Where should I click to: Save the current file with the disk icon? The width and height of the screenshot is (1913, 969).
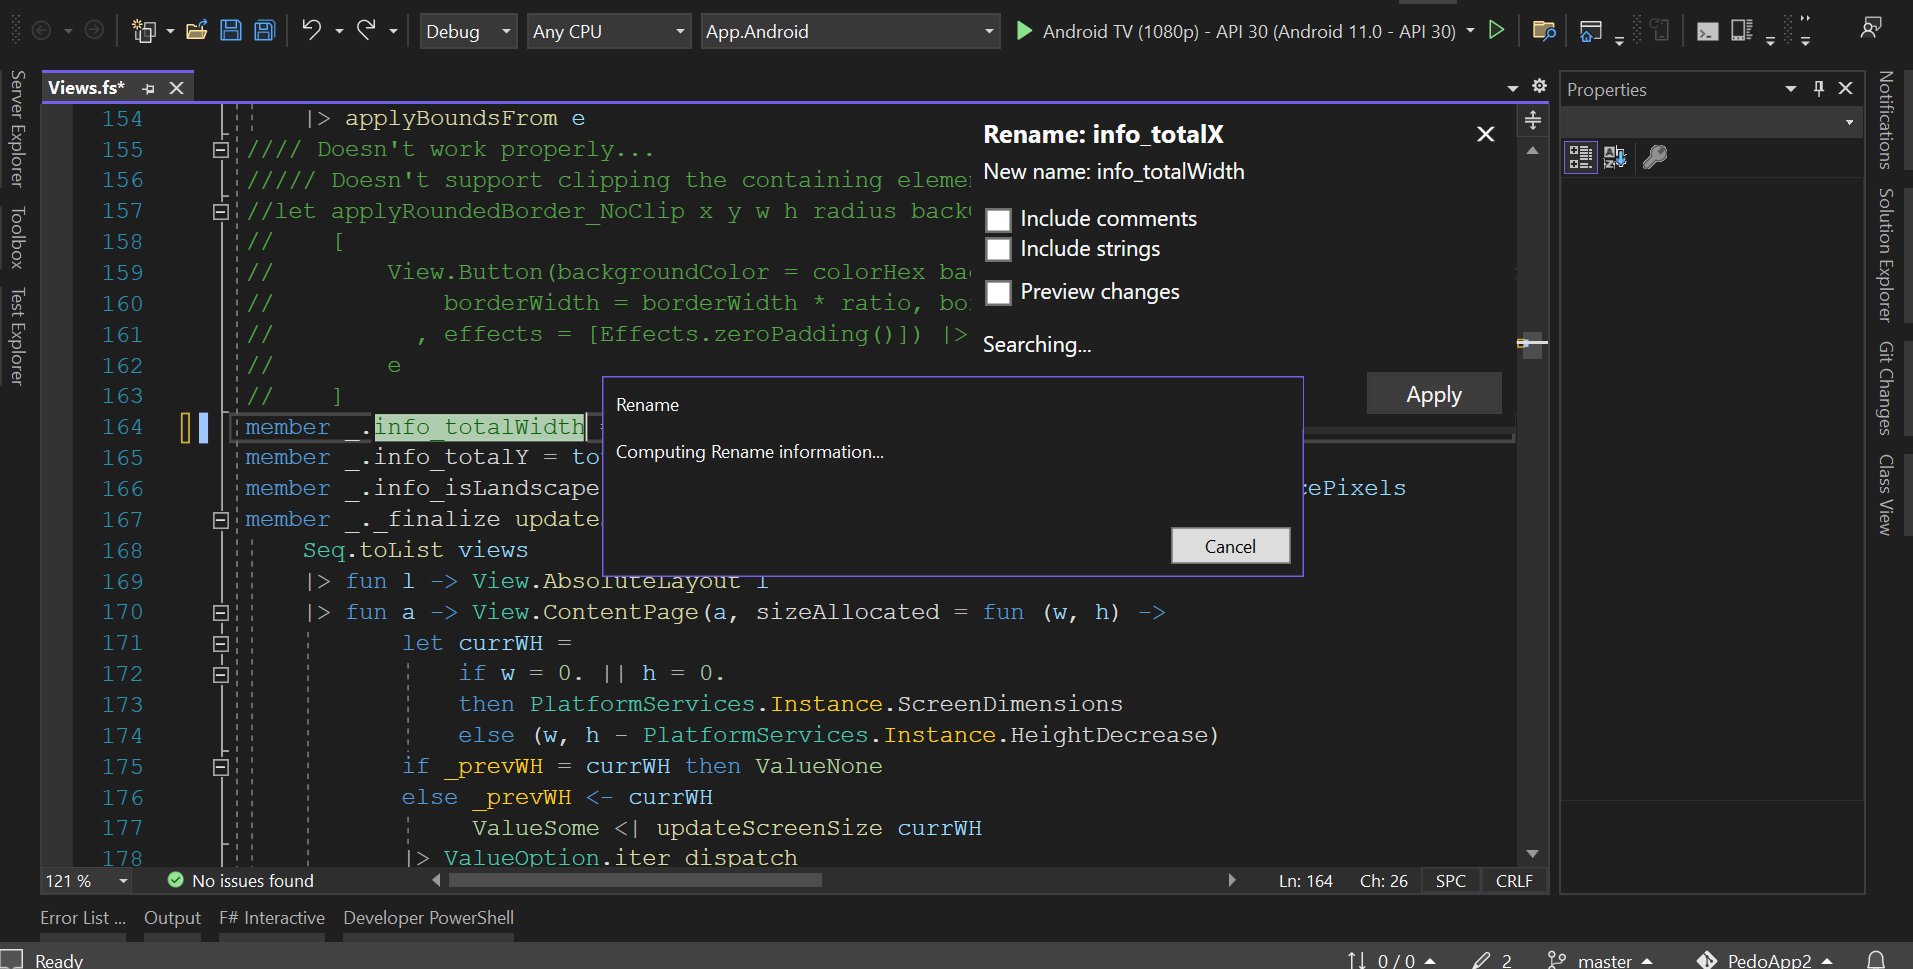pos(231,30)
